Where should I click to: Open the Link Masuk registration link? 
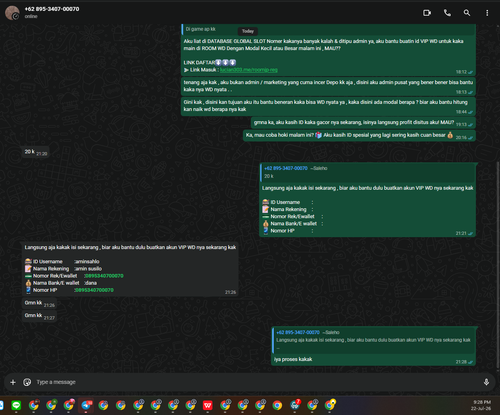click(249, 70)
